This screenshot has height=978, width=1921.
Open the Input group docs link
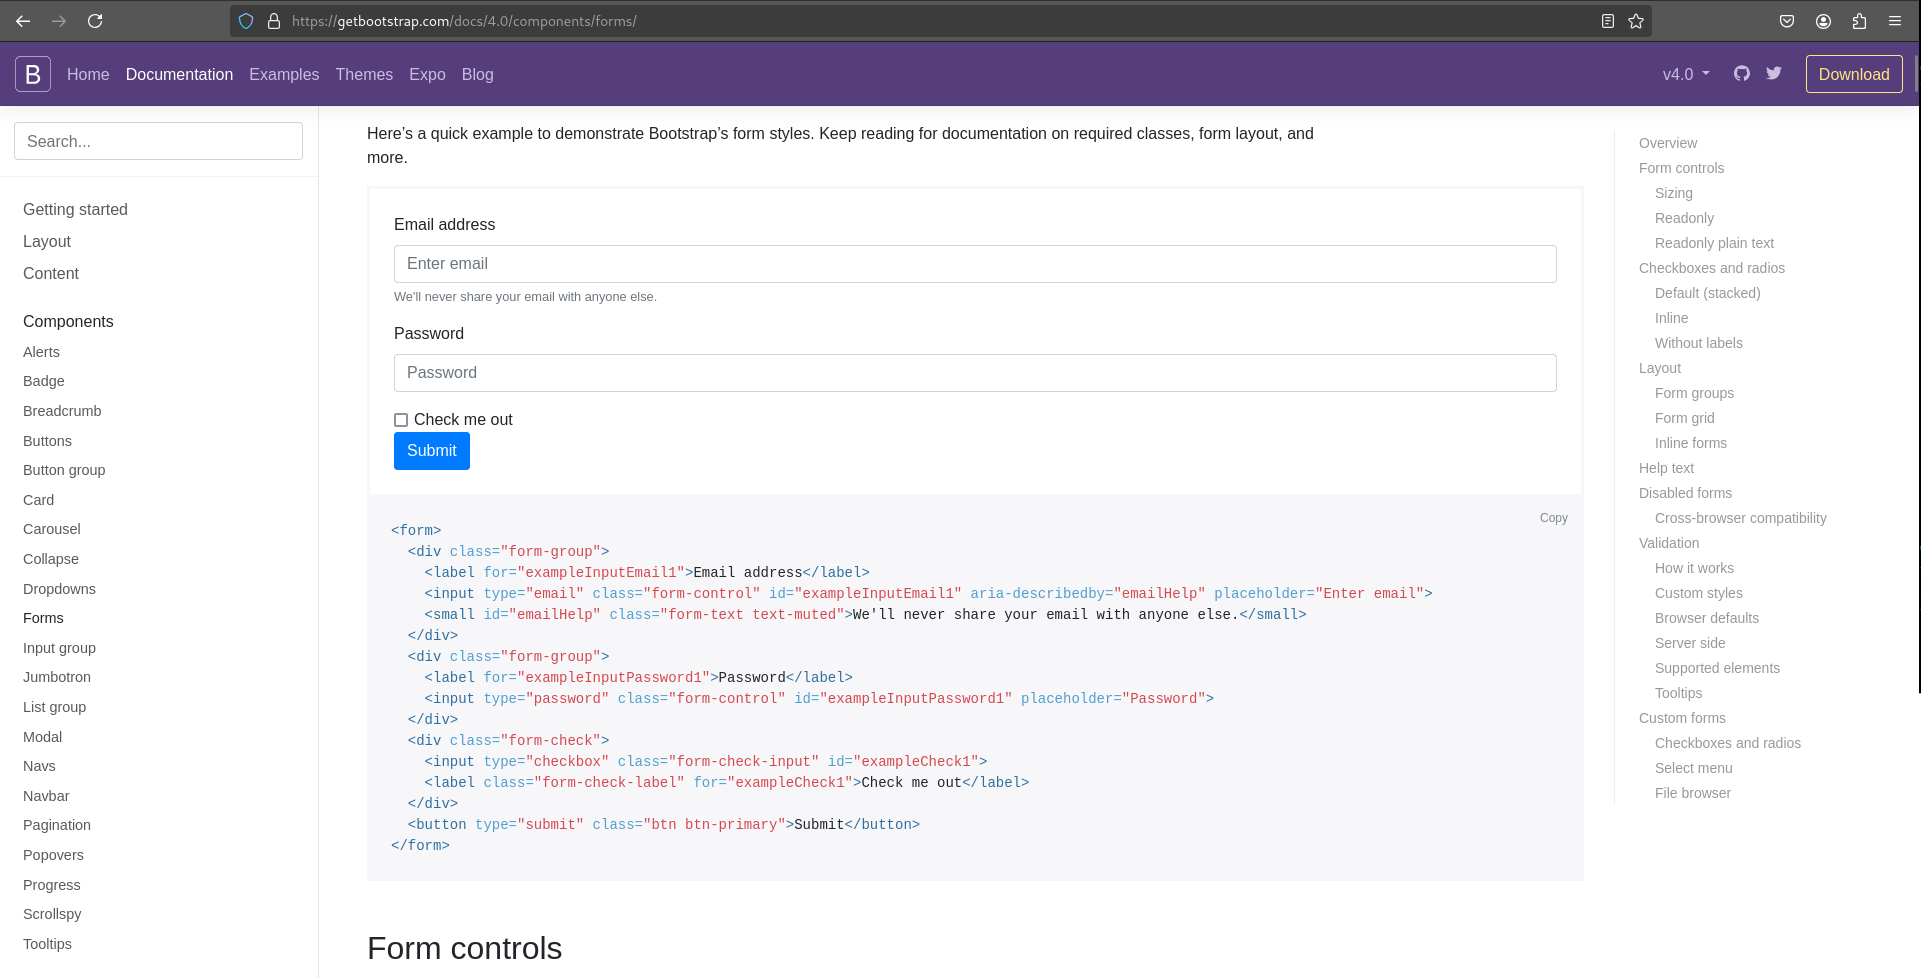point(59,648)
